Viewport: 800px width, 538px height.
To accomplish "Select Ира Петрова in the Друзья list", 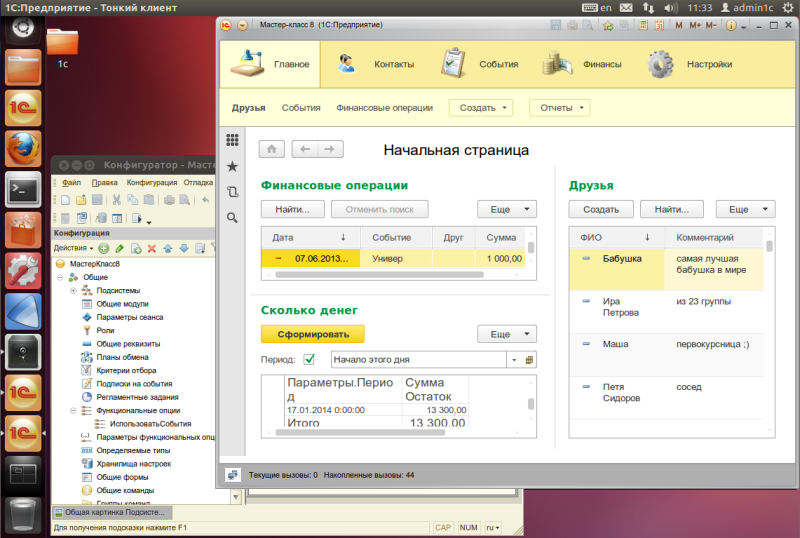I will pyautogui.click(x=666, y=312).
